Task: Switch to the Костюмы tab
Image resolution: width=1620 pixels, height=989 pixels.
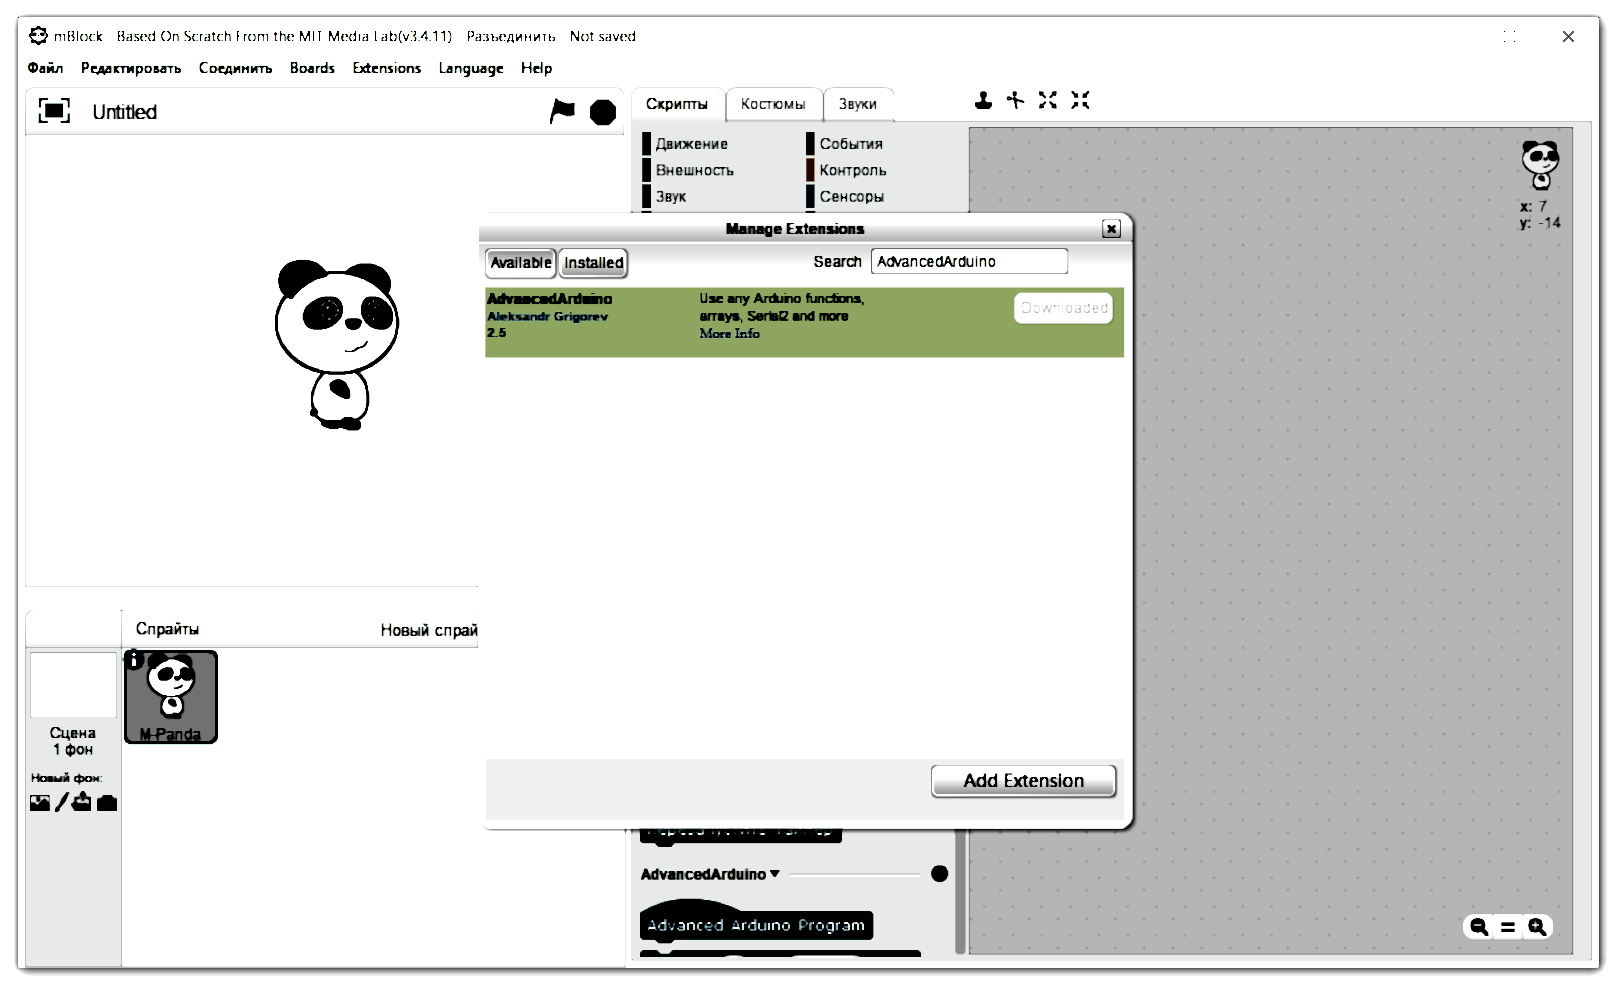Action: (772, 104)
